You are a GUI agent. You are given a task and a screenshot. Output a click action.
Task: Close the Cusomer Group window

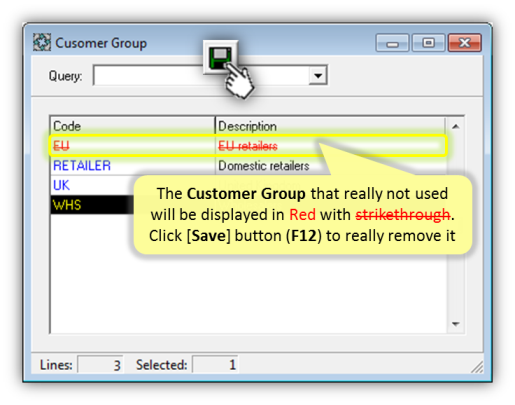click(x=465, y=43)
